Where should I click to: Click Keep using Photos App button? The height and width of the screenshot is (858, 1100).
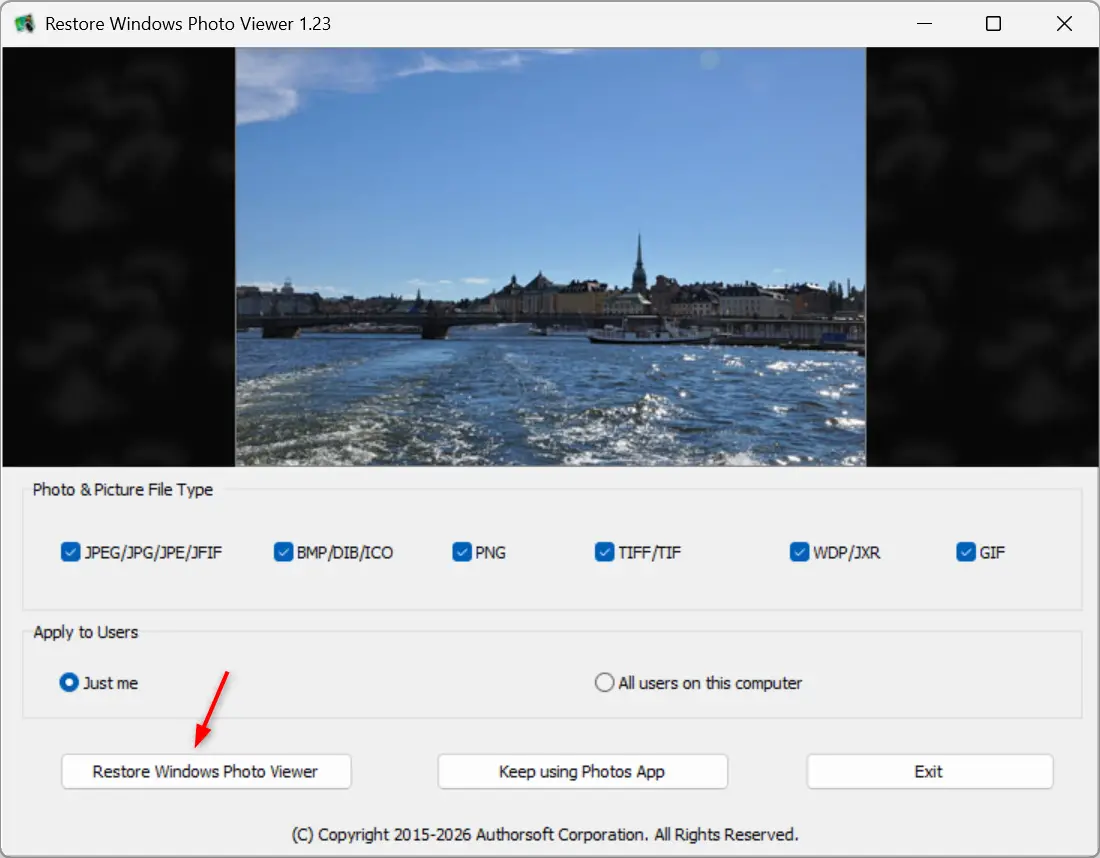582,772
